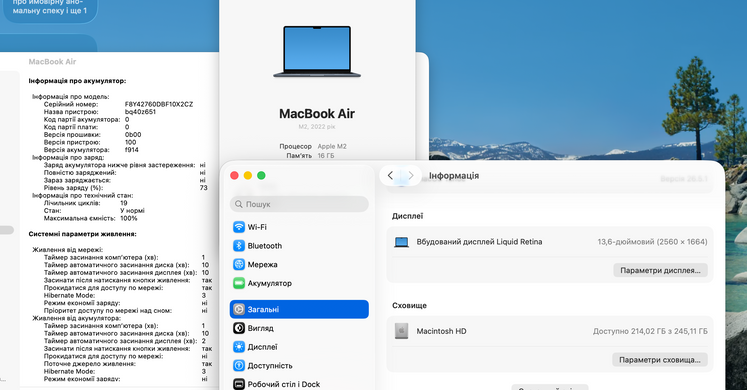The height and width of the screenshot is (390, 747).
Task: Click the Параметри дисплея button
Action: [x=660, y=270]
